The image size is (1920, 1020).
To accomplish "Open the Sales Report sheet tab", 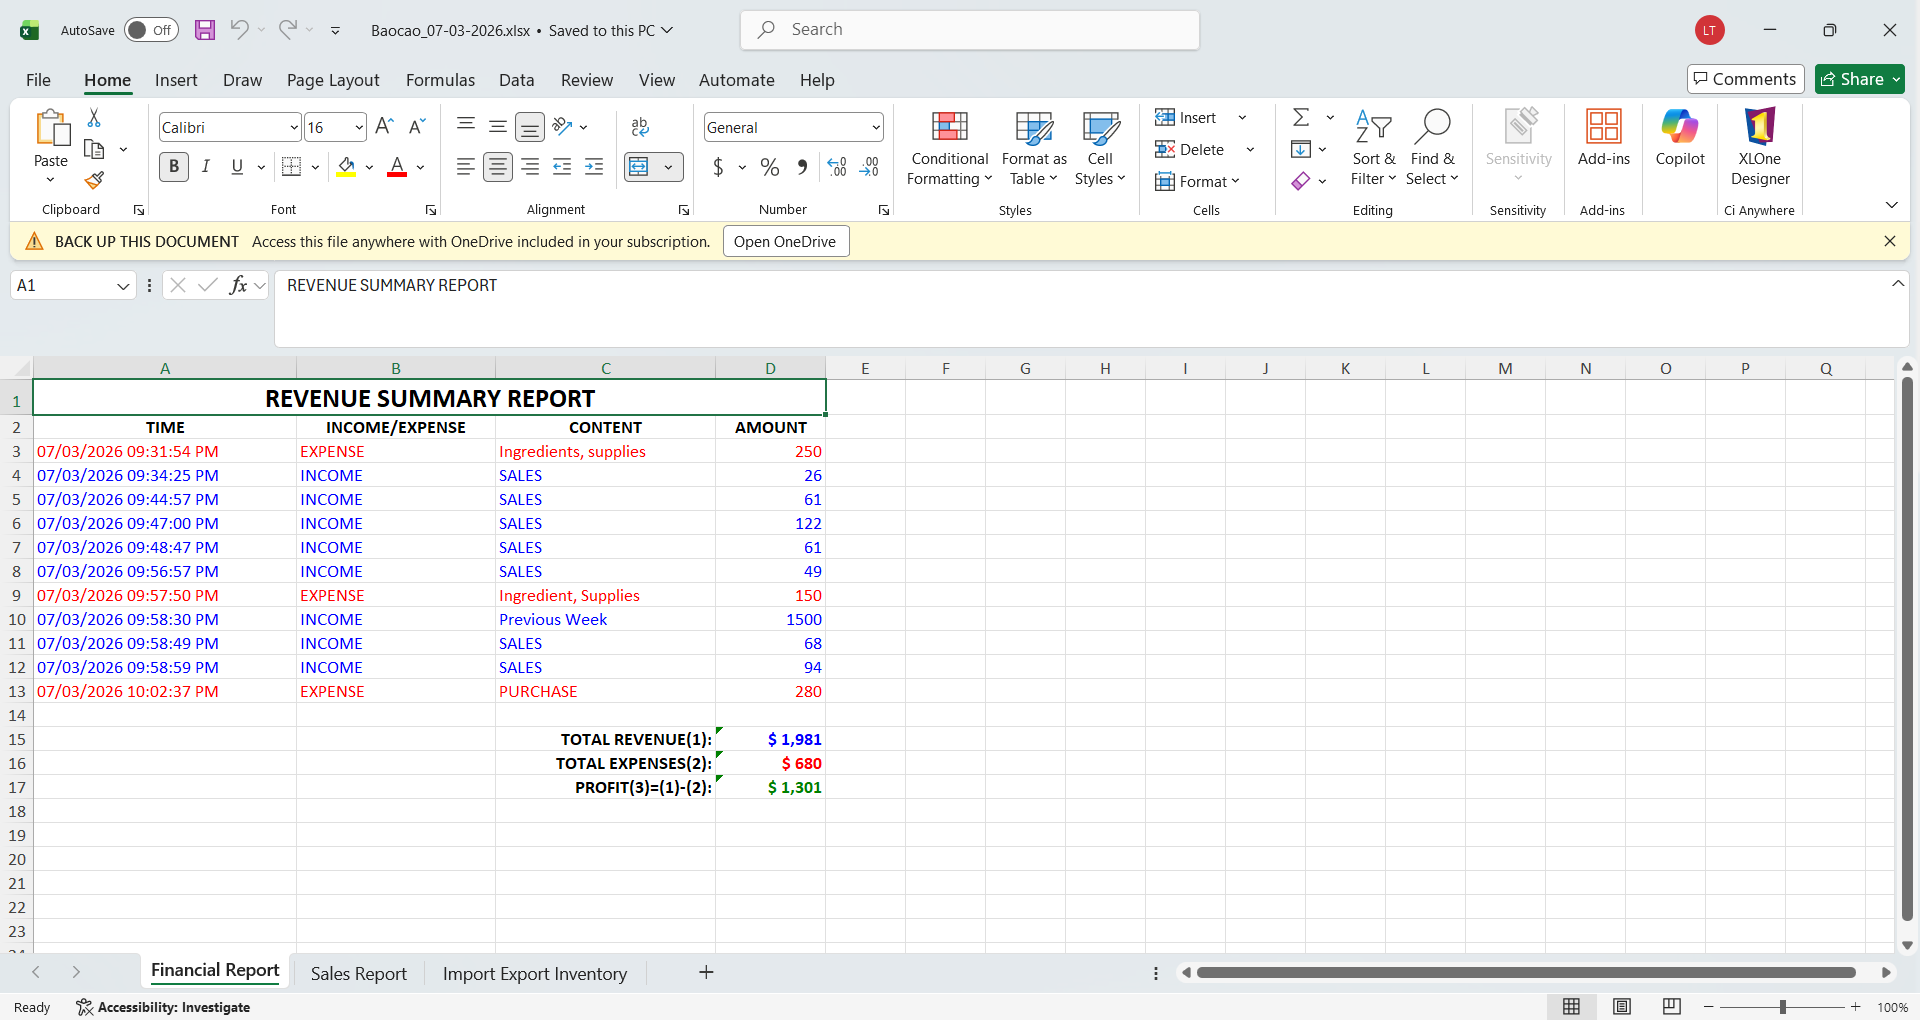I will coord(358,972).
